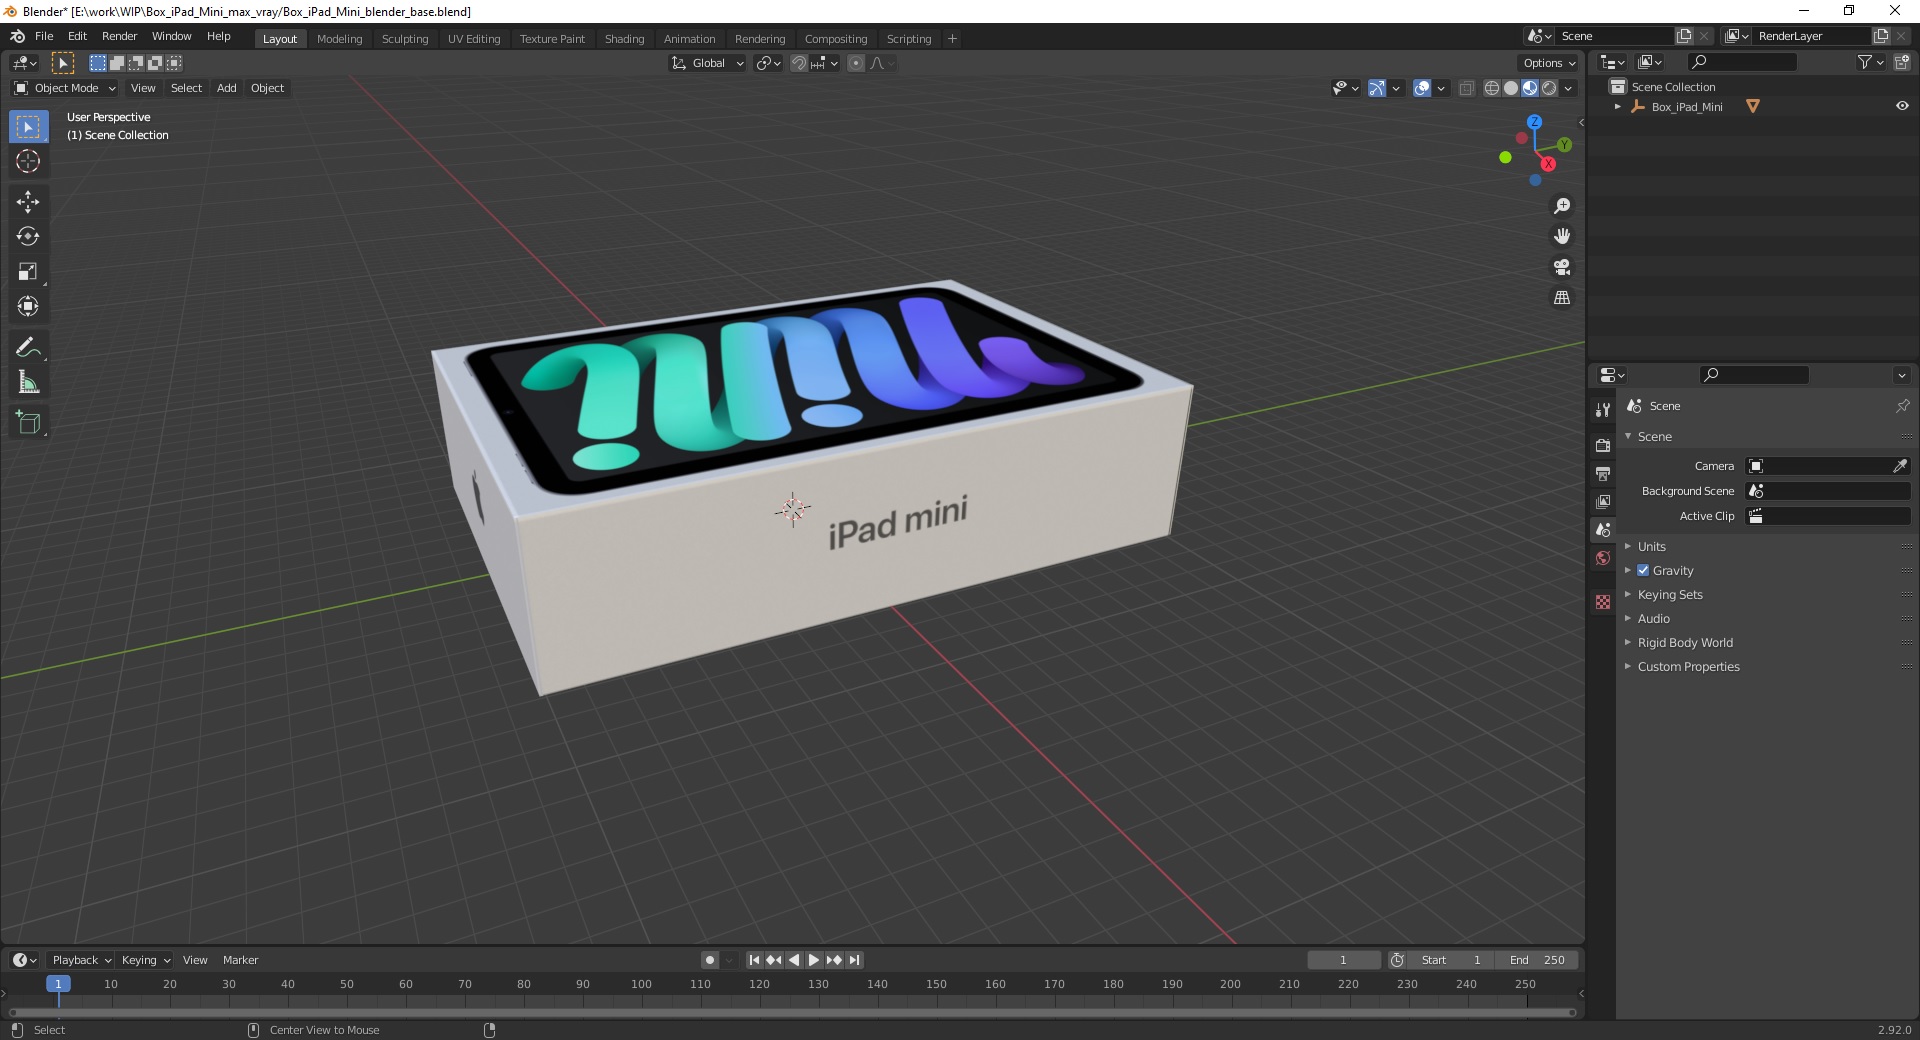Choose the Transform tool in the toolbar
Screen dimensions: 1920x1040
coord(28,307)
